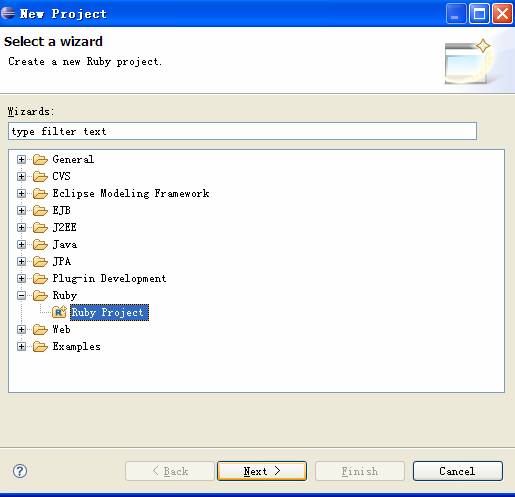Screen dimensions: 515x497
Task: Select the Plug-in Development label
Action: (109, 279)
